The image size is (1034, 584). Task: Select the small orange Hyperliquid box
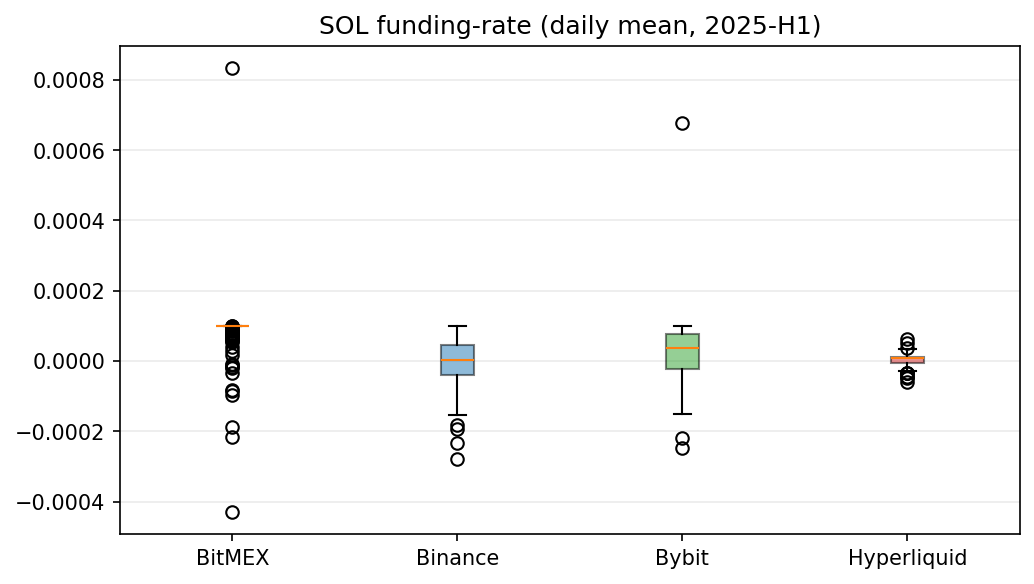click(907, 360)
